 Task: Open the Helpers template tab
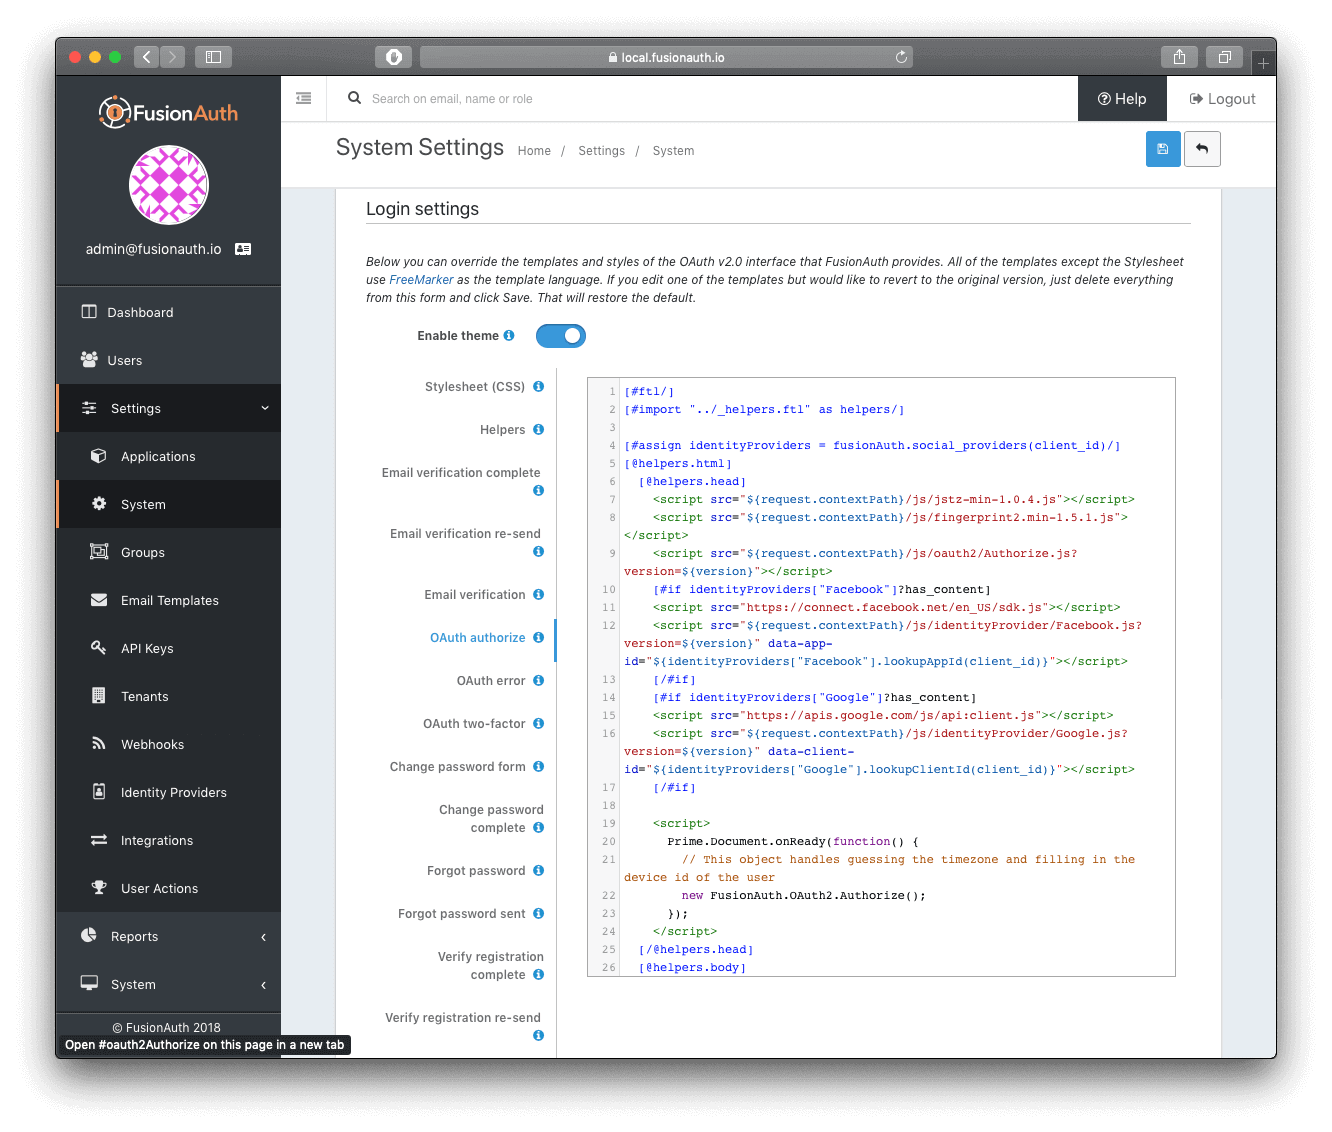[x=503, y=430]
